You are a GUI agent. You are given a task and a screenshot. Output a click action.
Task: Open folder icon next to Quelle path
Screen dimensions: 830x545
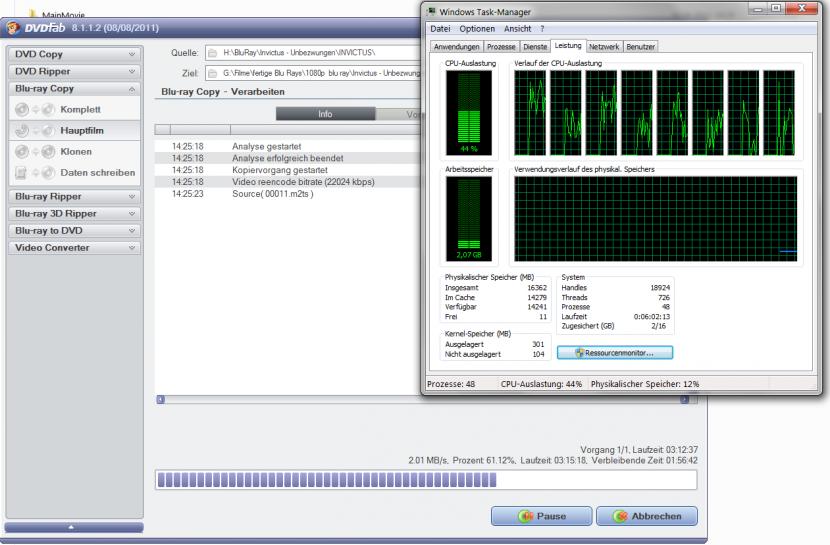[x=212, y=53]
